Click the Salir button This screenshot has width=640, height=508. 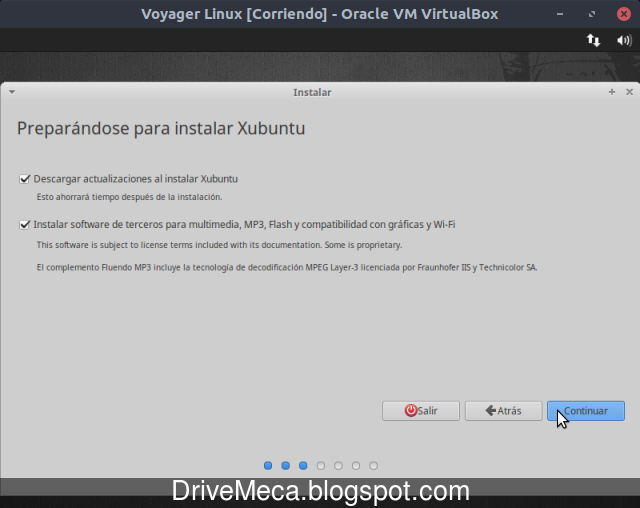click(421, 410)
